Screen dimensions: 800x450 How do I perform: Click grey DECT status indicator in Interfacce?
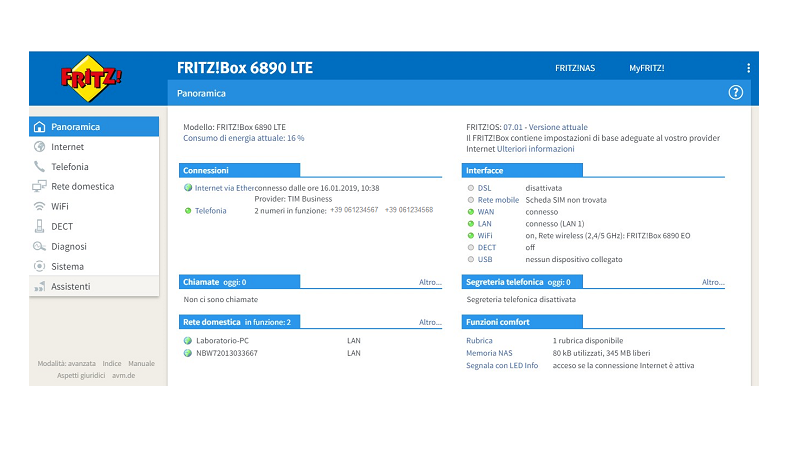point(470,247)
